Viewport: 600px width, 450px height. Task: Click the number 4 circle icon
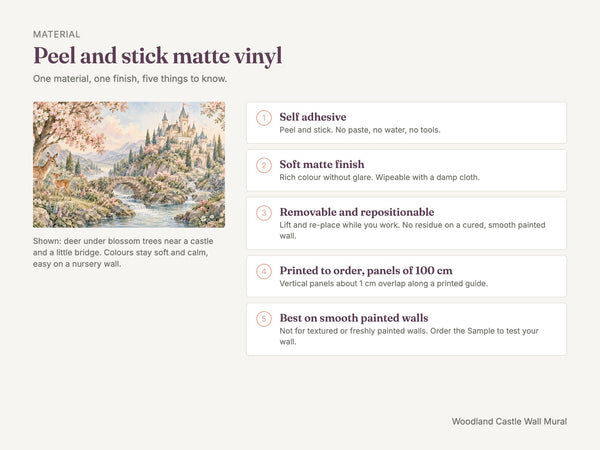point(264,271)
